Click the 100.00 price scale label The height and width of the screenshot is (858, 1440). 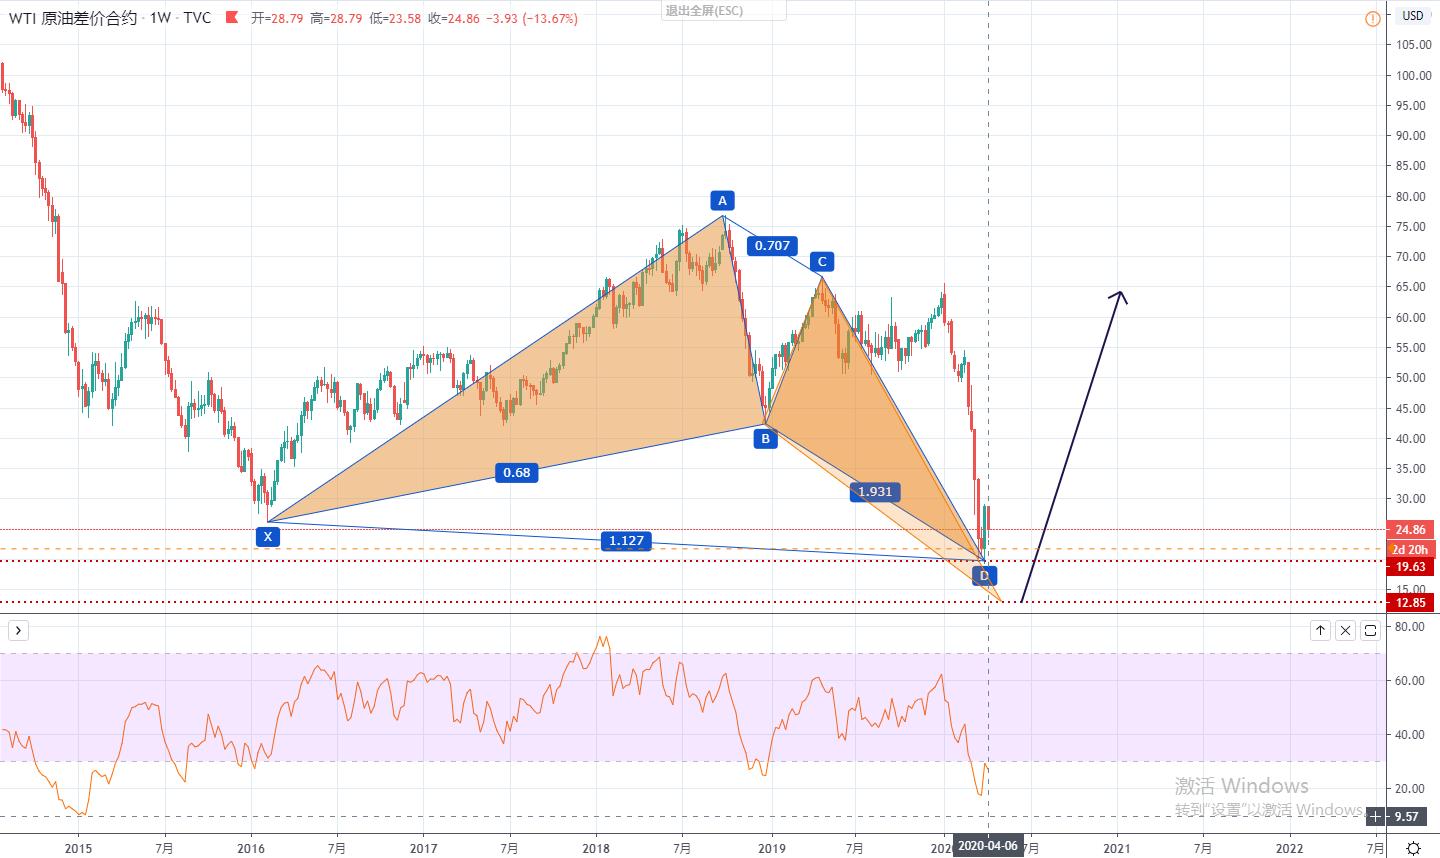[x=1413, y=76]
